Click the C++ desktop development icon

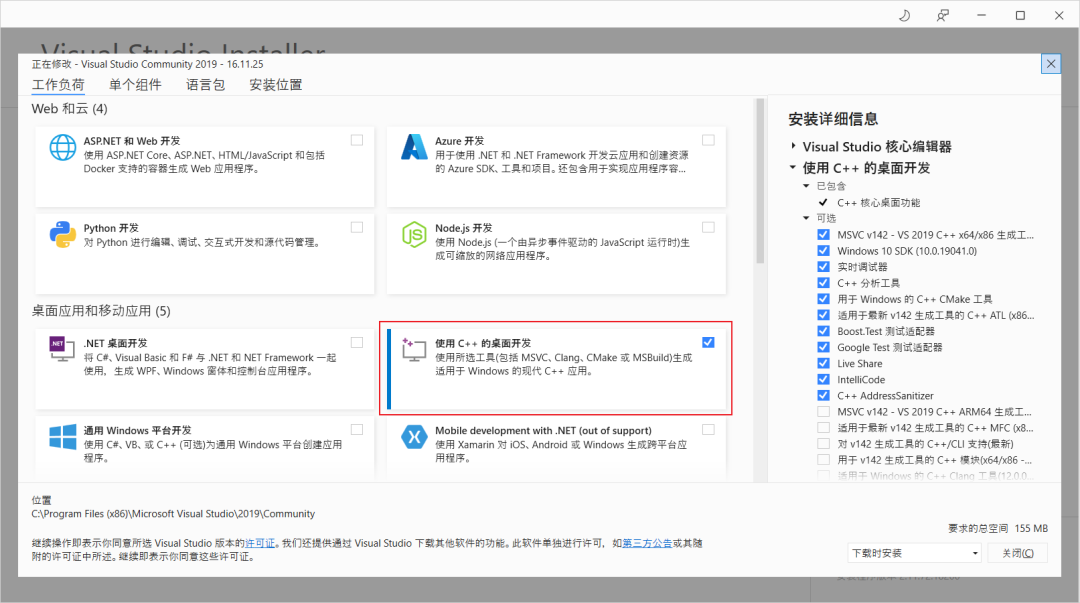414,349
